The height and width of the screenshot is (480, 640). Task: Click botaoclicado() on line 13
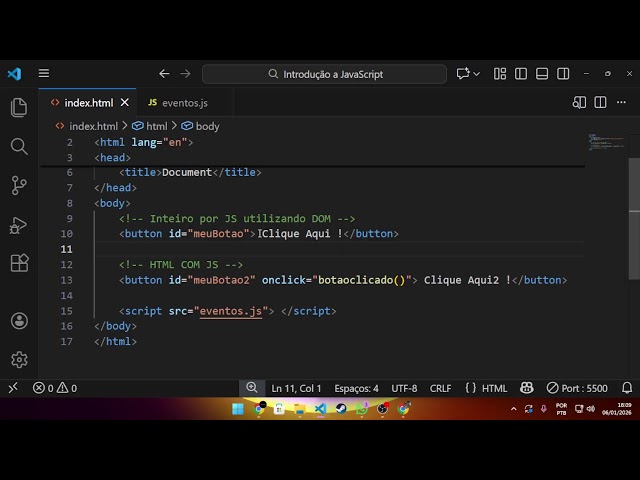362,280
